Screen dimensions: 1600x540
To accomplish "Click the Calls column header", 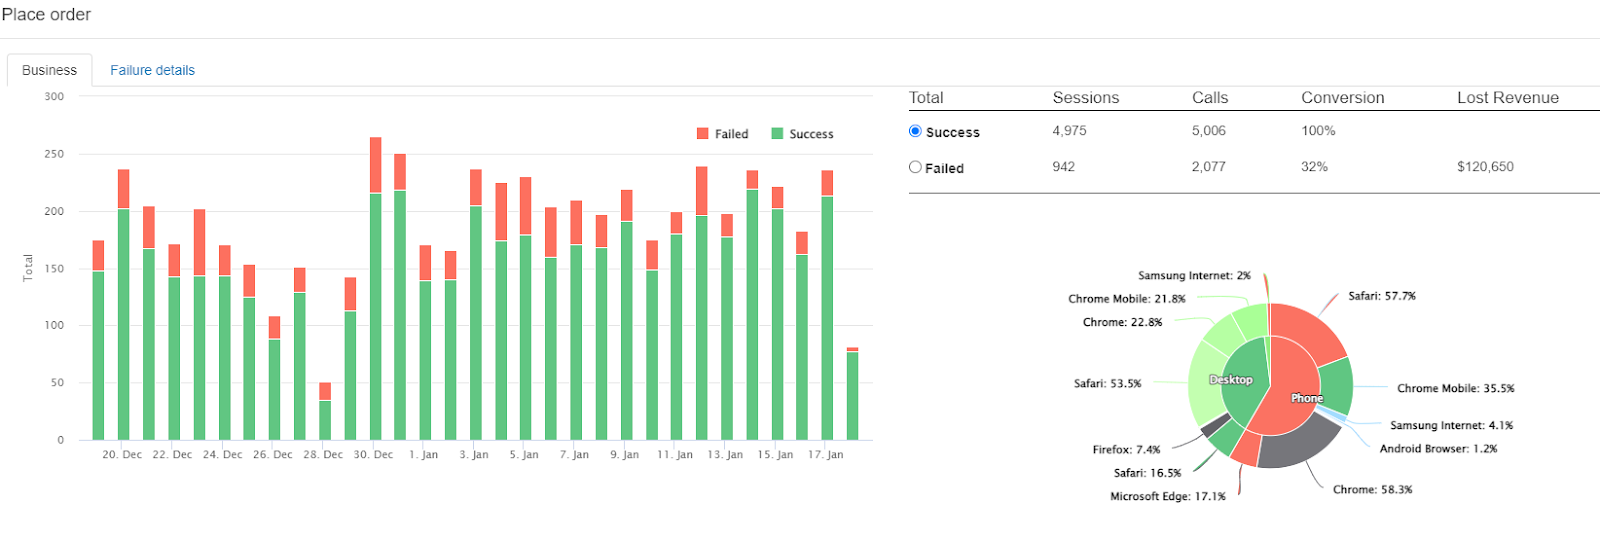I will [x=1209, y=98].
